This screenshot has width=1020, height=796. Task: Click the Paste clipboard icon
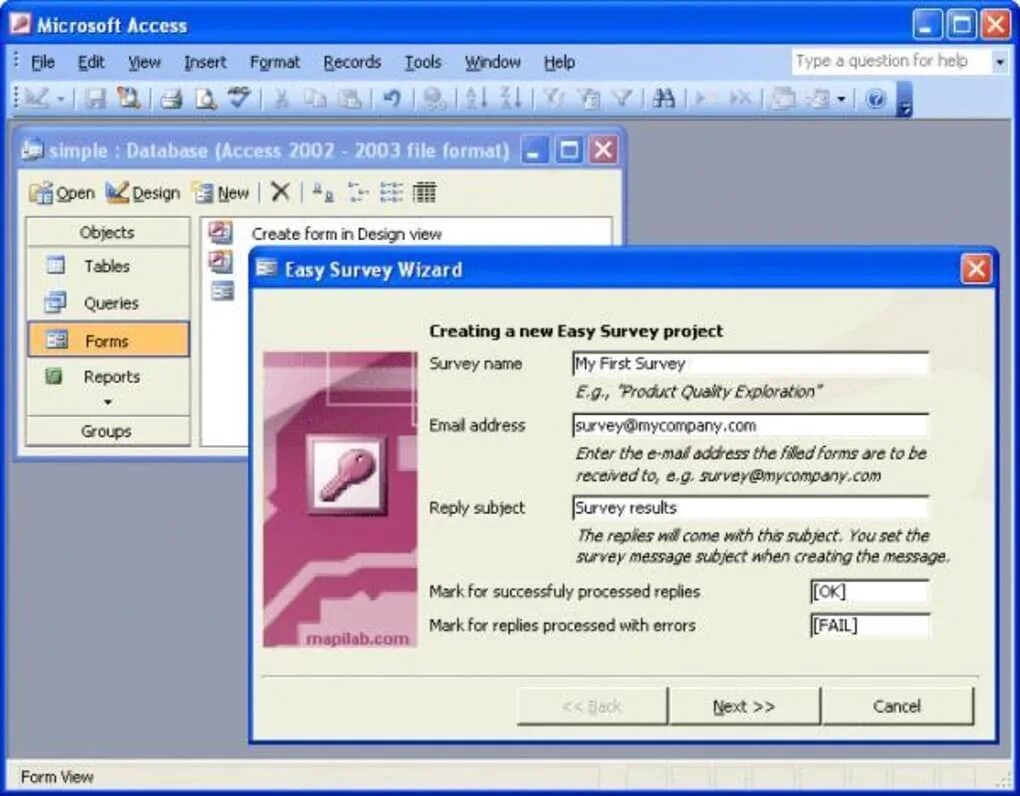tap(350, 99)
